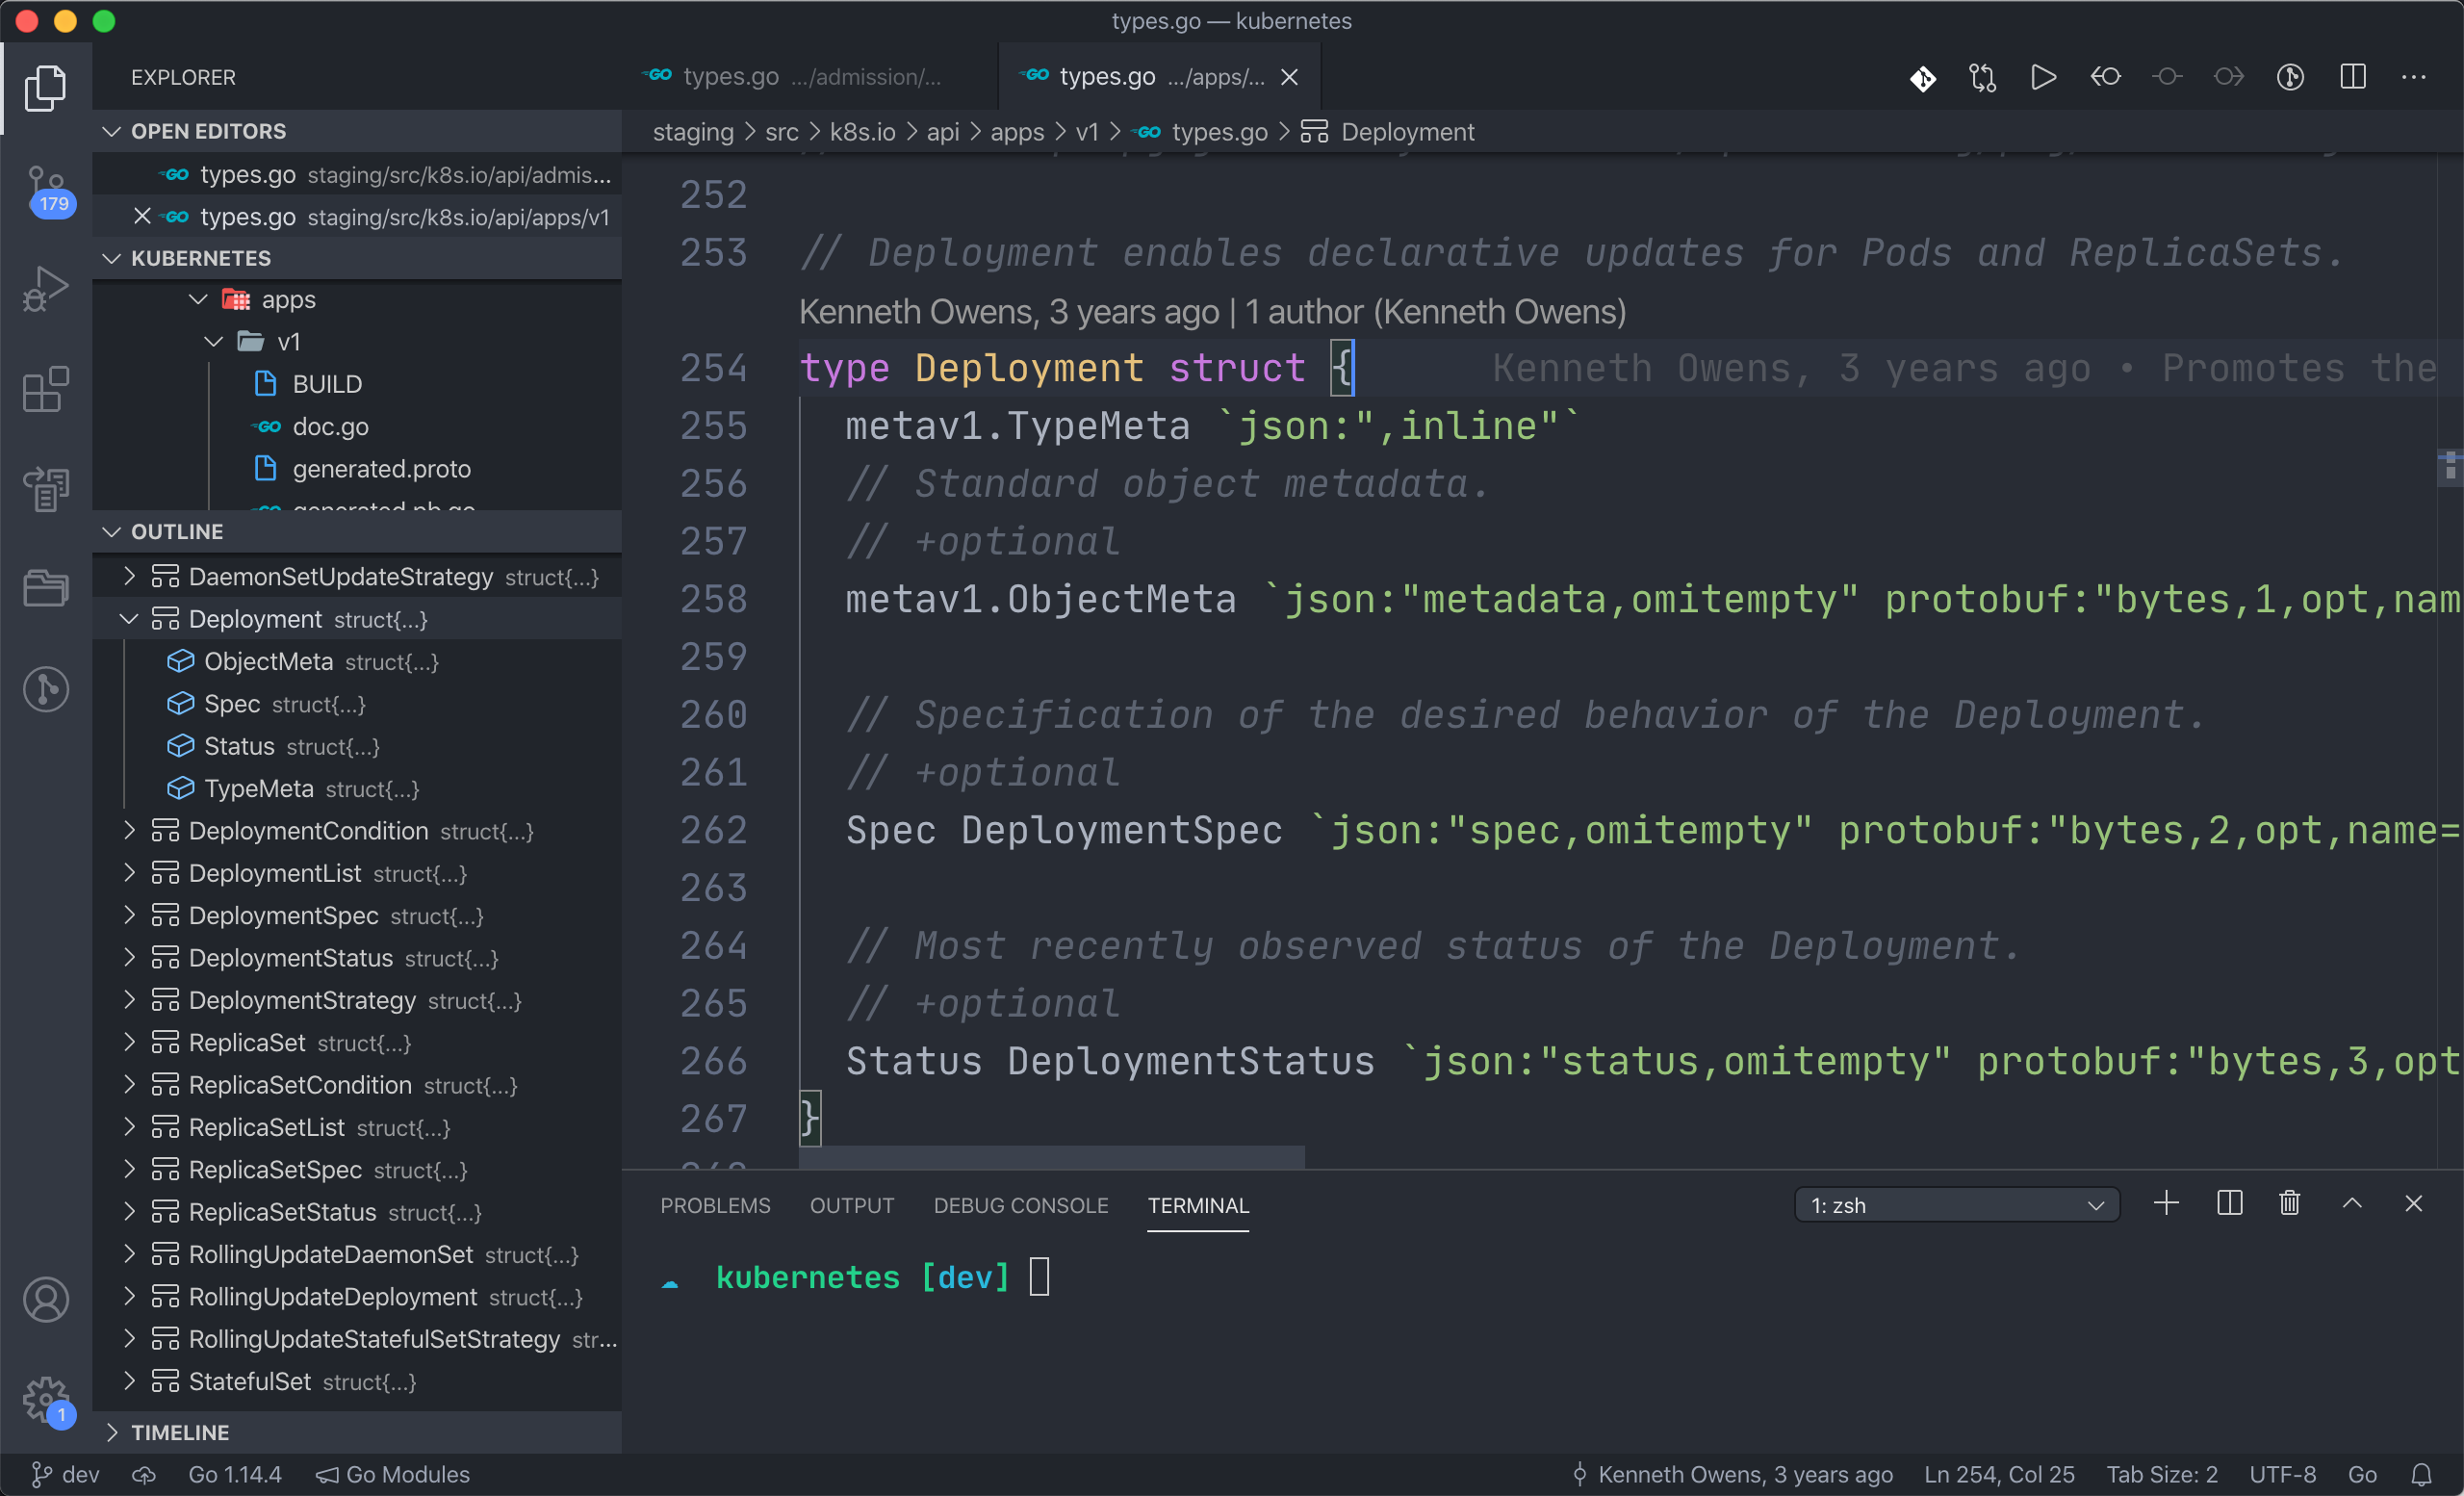Collapse the apps folder

pyautogui.click(x=198, y=299)
